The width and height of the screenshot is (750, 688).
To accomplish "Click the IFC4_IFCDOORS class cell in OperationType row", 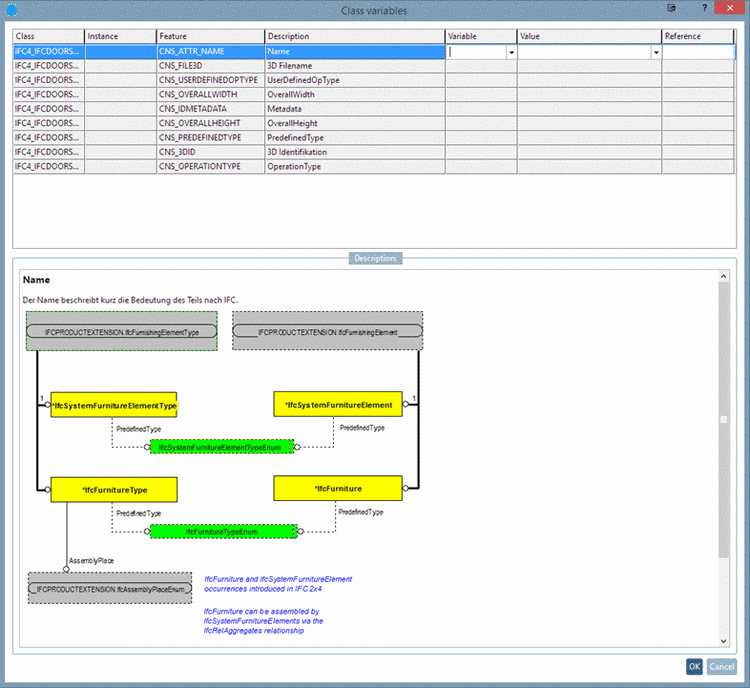I will (x=48, y=166).
